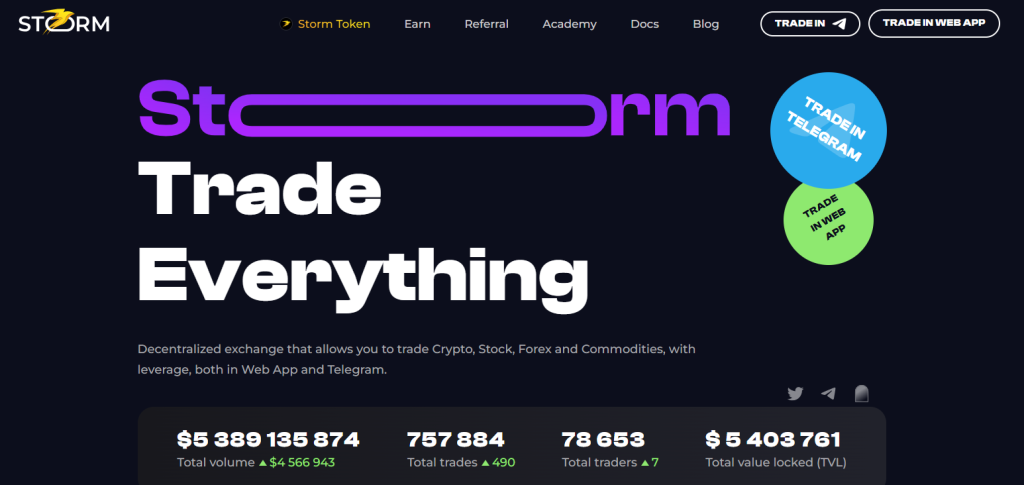Click the Trade In Telegram header button

810,23
